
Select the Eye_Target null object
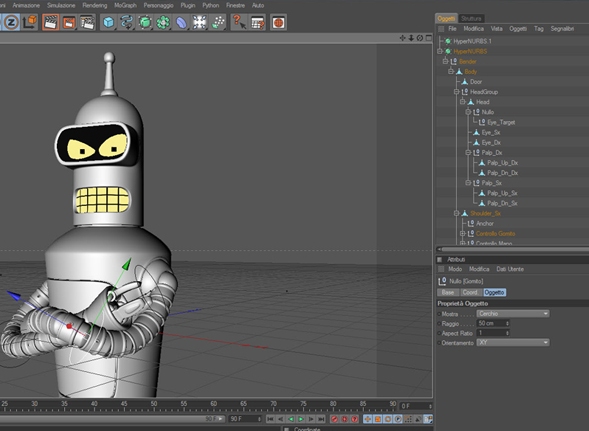501,122
